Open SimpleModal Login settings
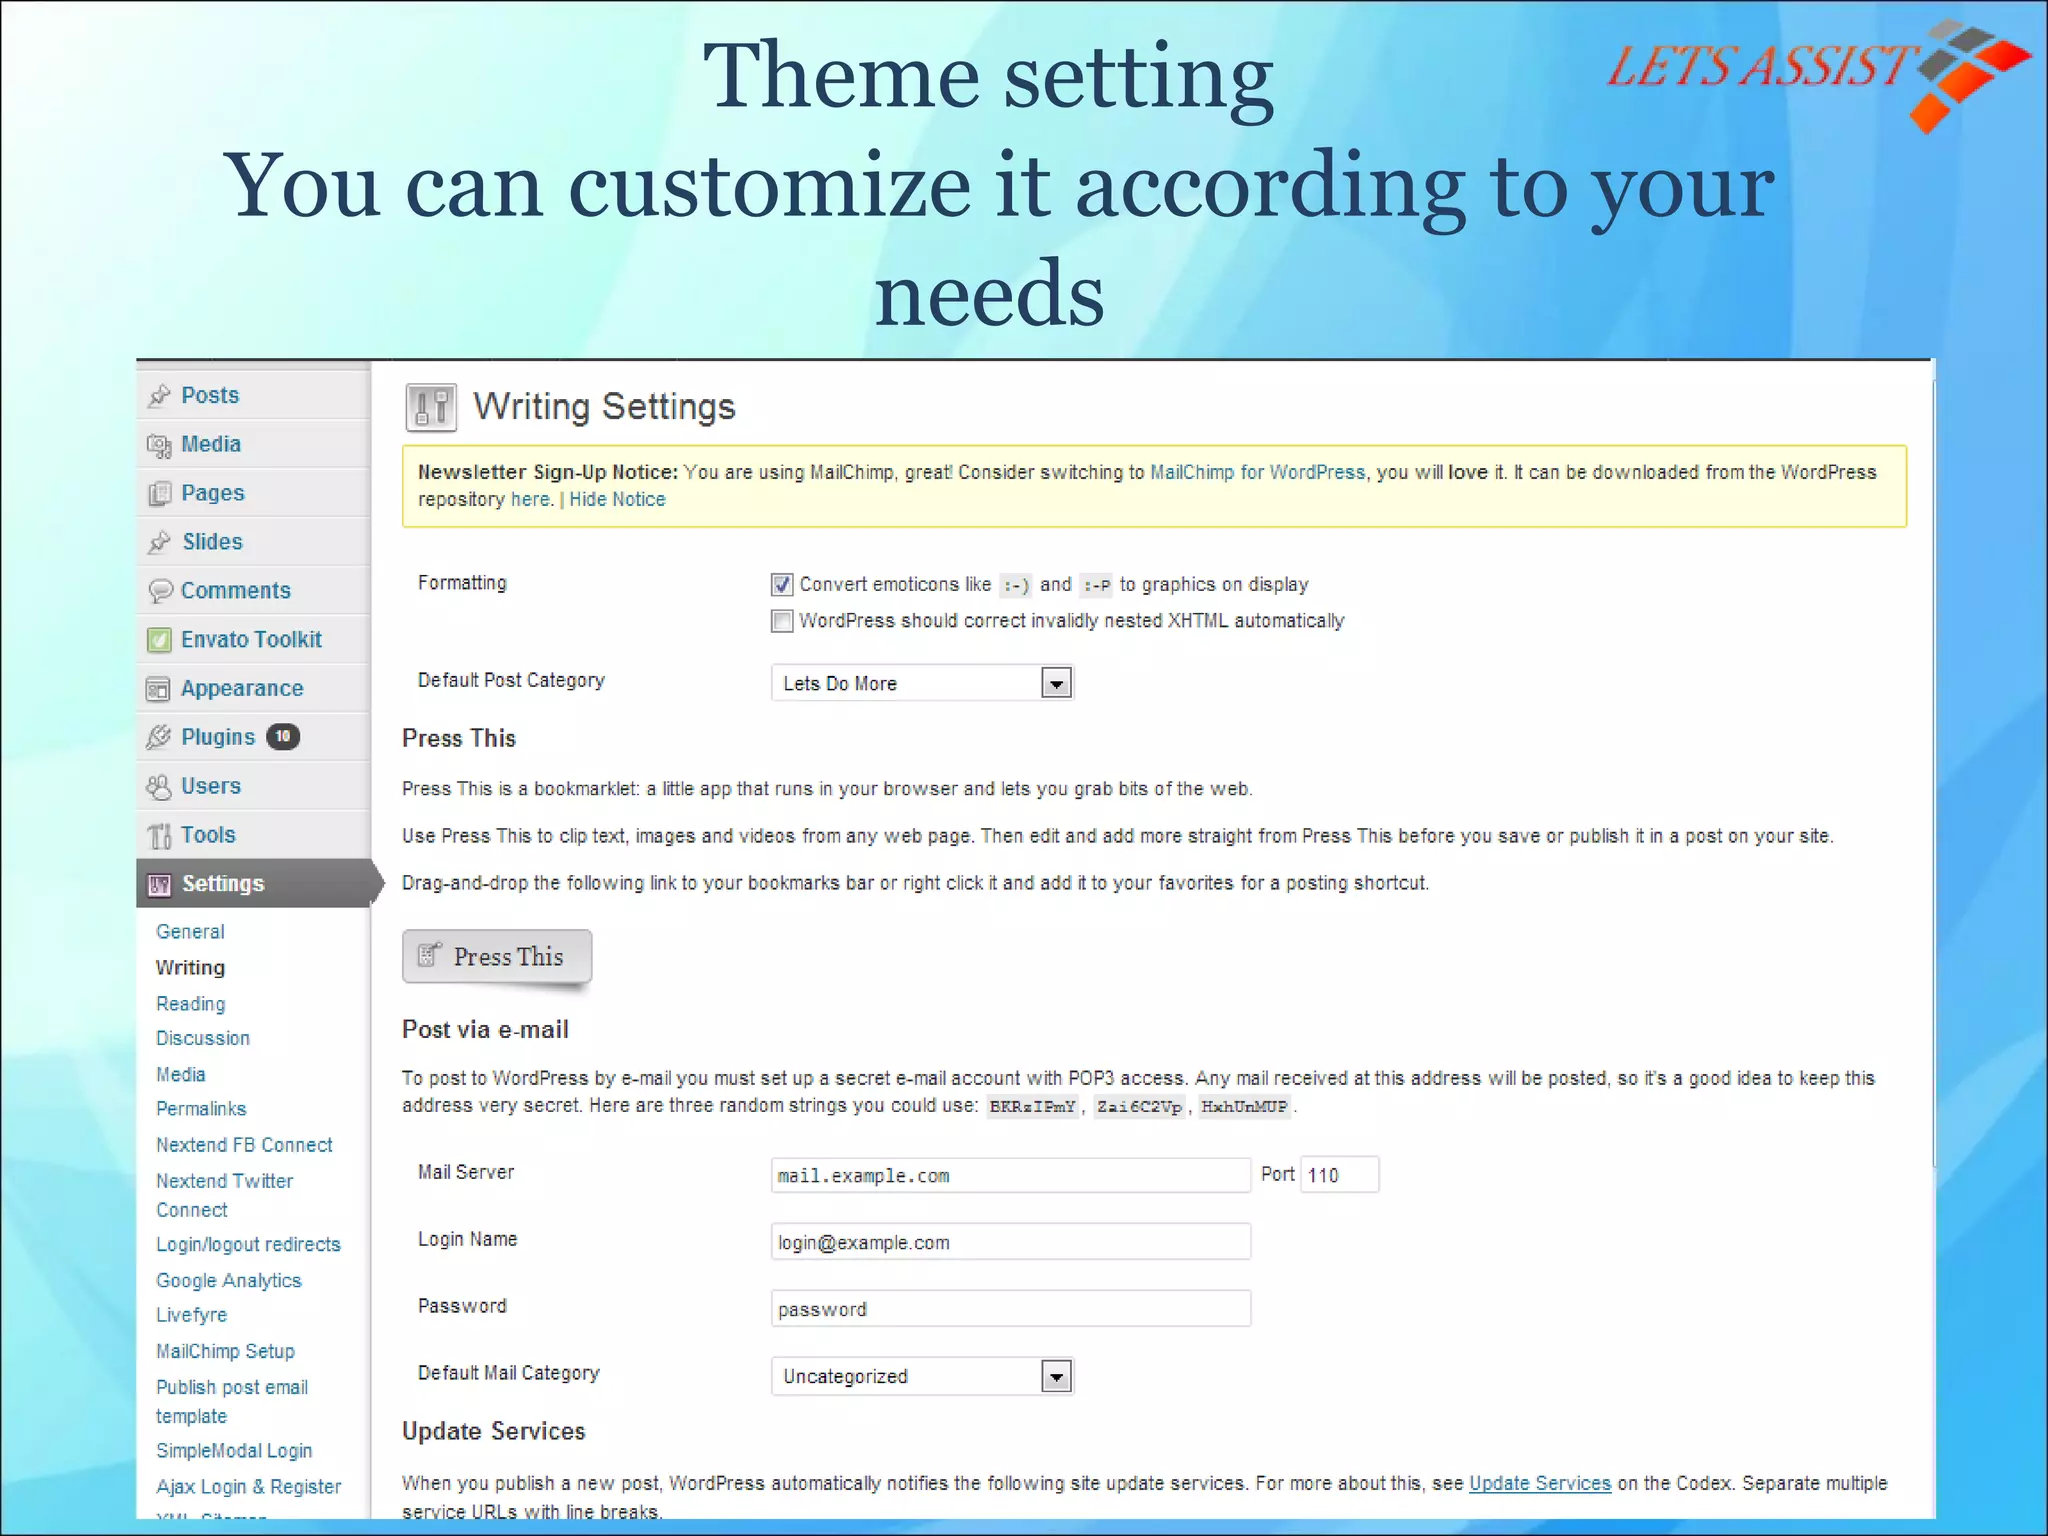 click(x=234, y=1451)
